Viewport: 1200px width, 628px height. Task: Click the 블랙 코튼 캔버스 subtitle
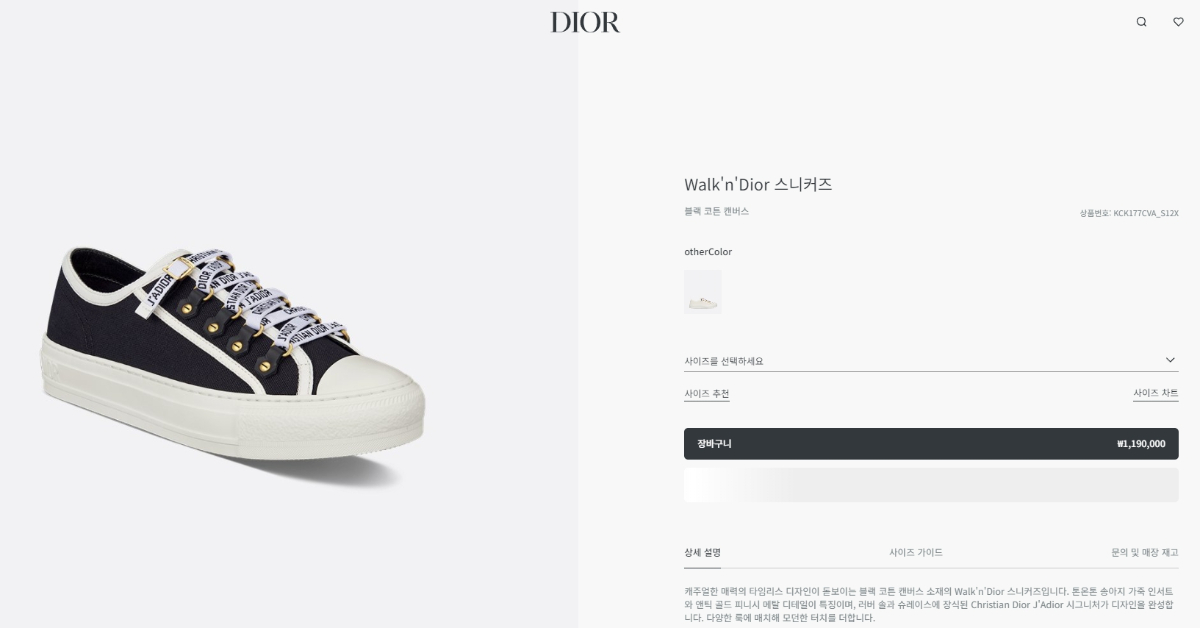point(716,212)
